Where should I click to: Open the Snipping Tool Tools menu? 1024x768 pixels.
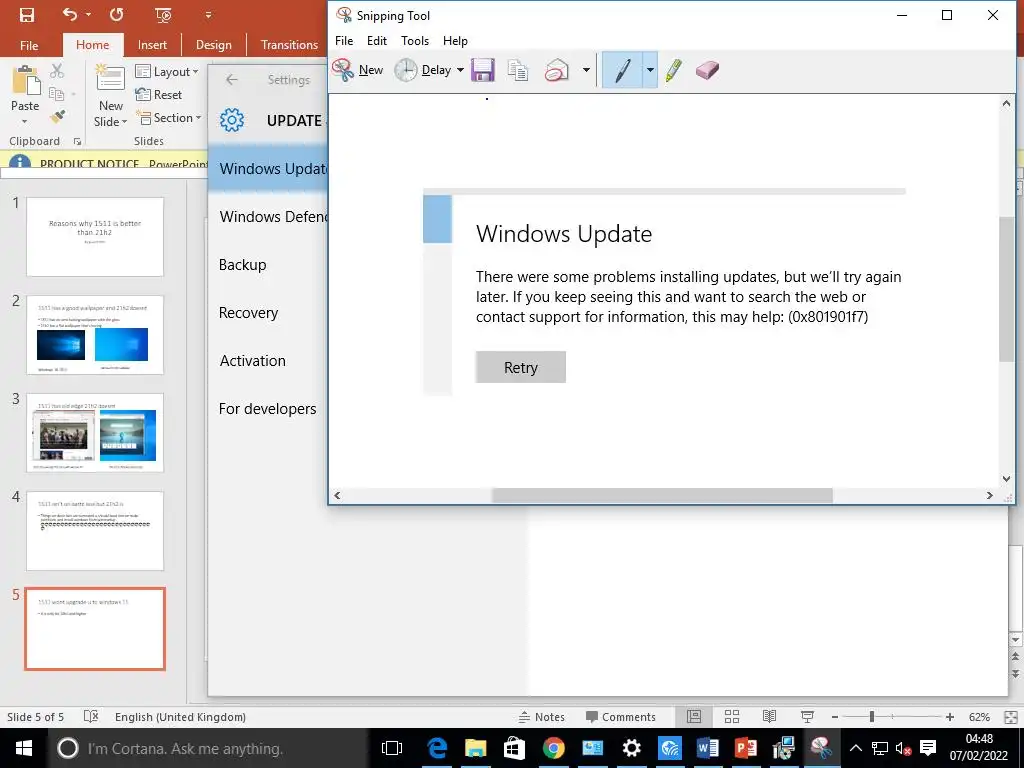(415, 40)
